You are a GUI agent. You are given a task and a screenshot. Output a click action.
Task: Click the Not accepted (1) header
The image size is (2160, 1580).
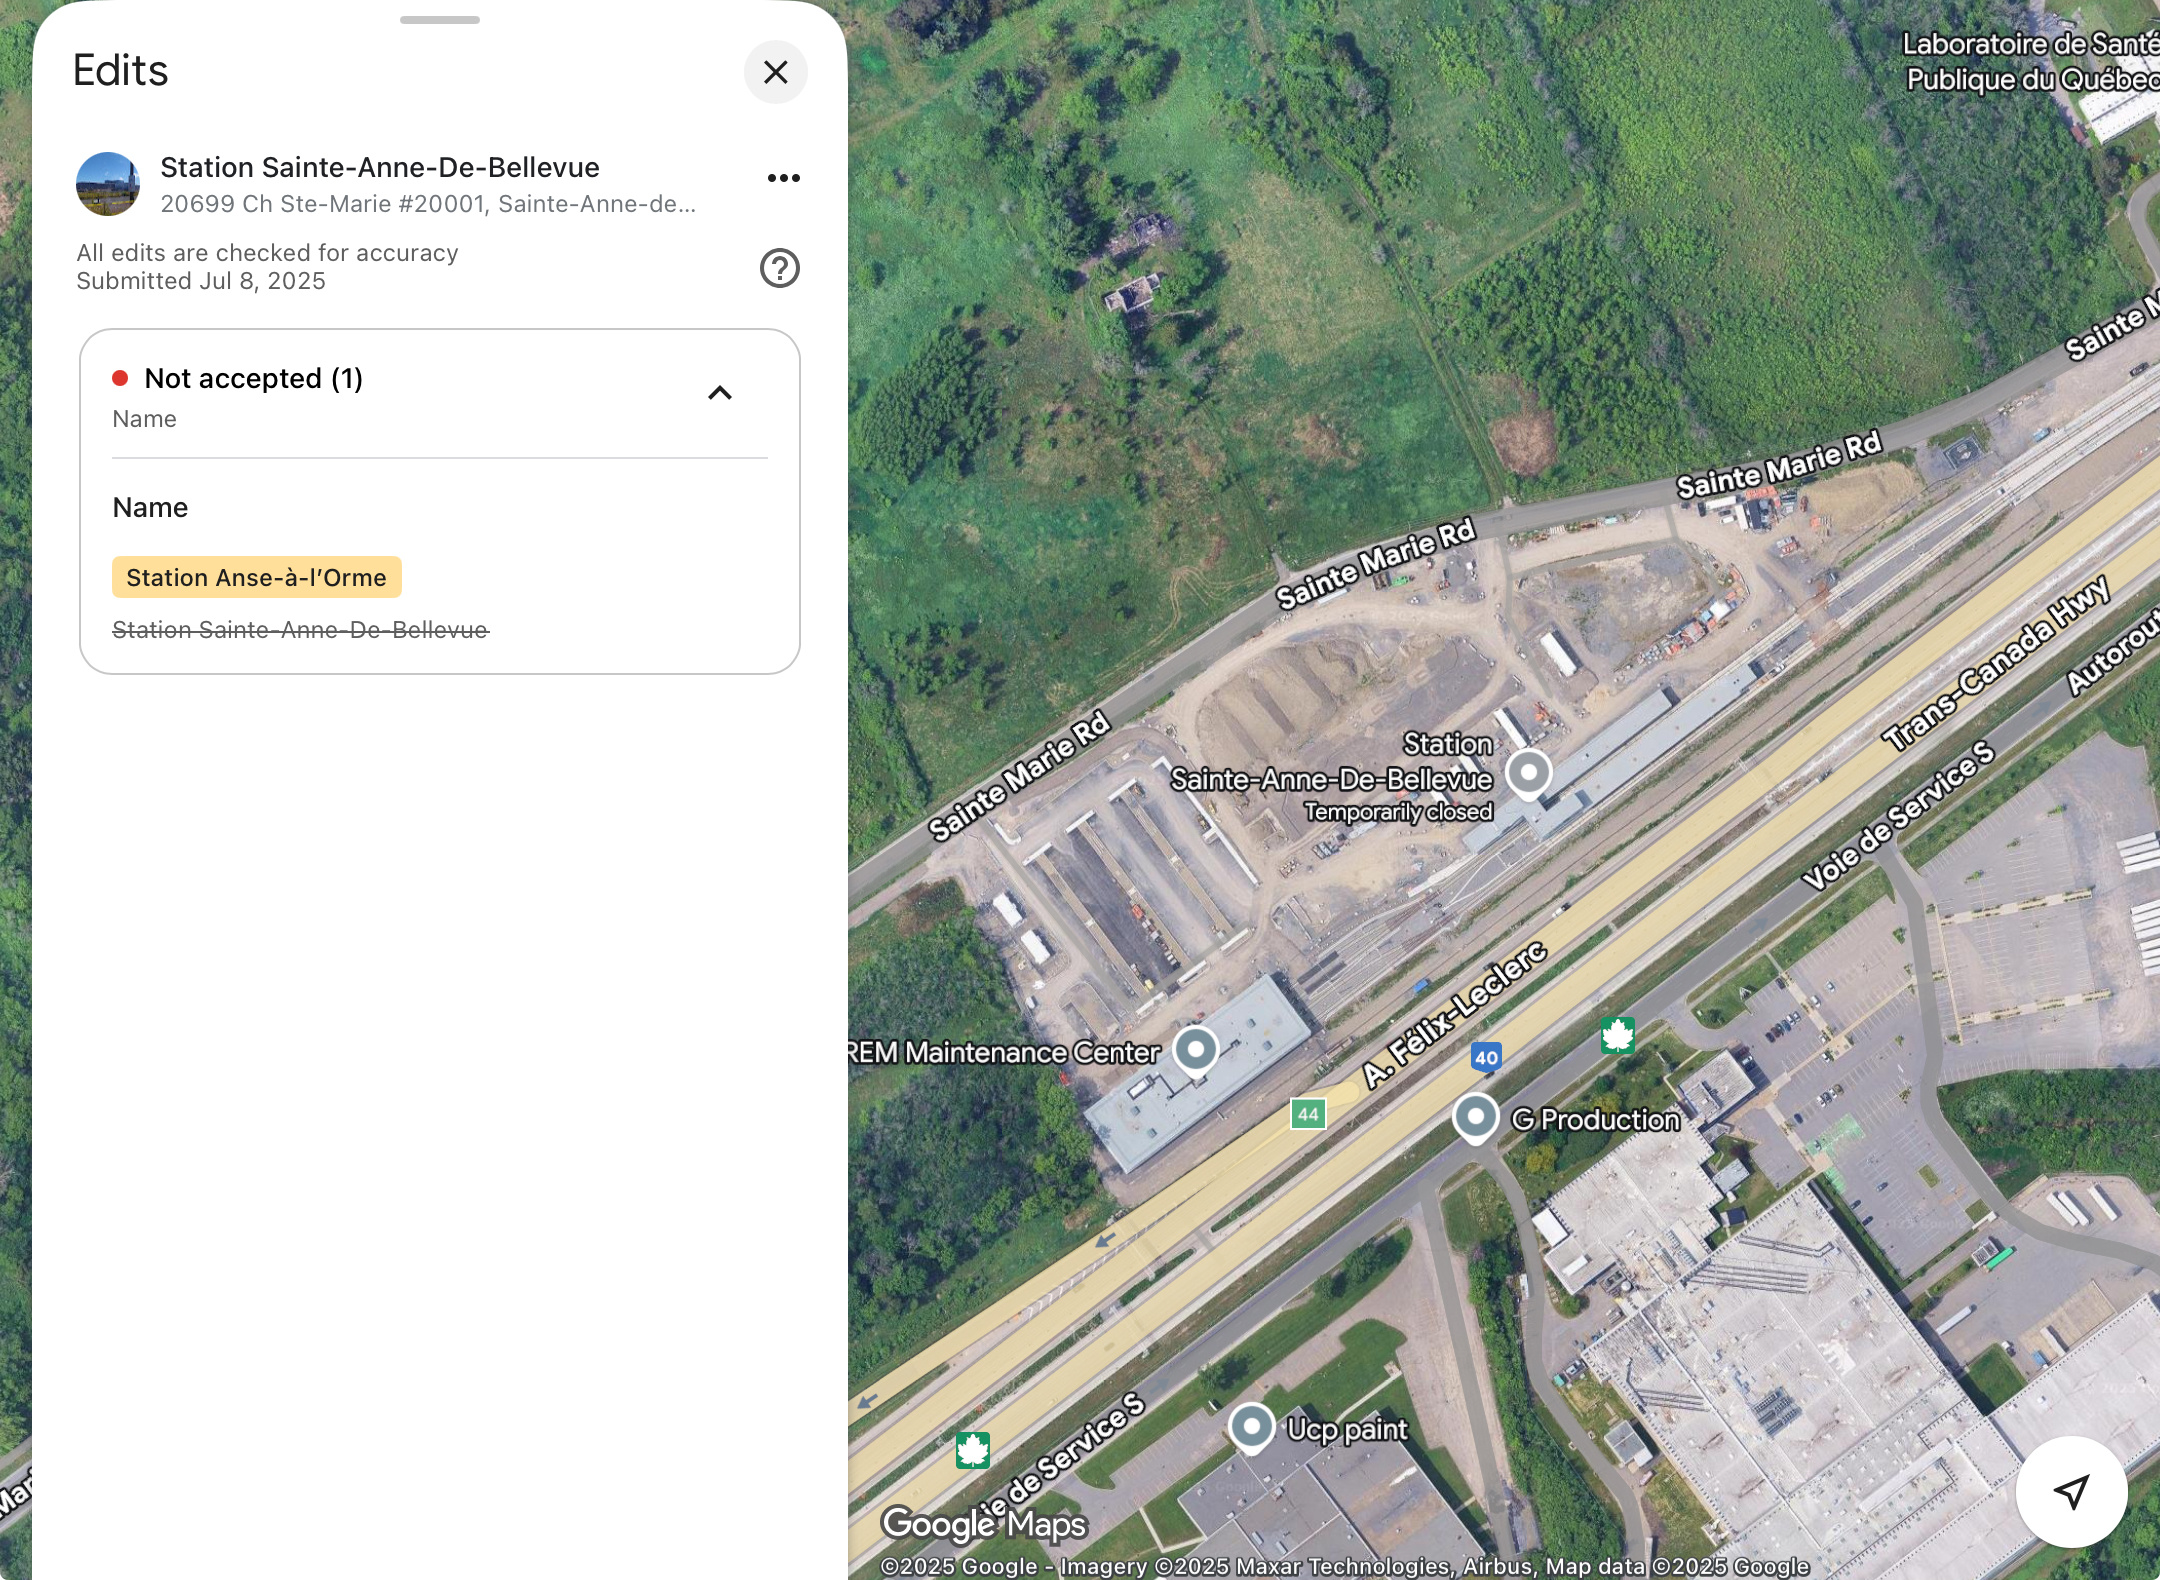[x=254, y=379]
